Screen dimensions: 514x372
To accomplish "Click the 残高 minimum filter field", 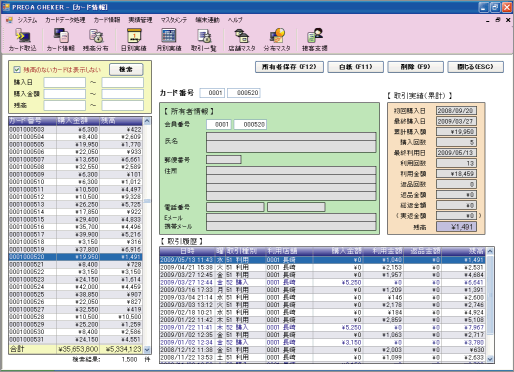I will [x=65, y=105].
